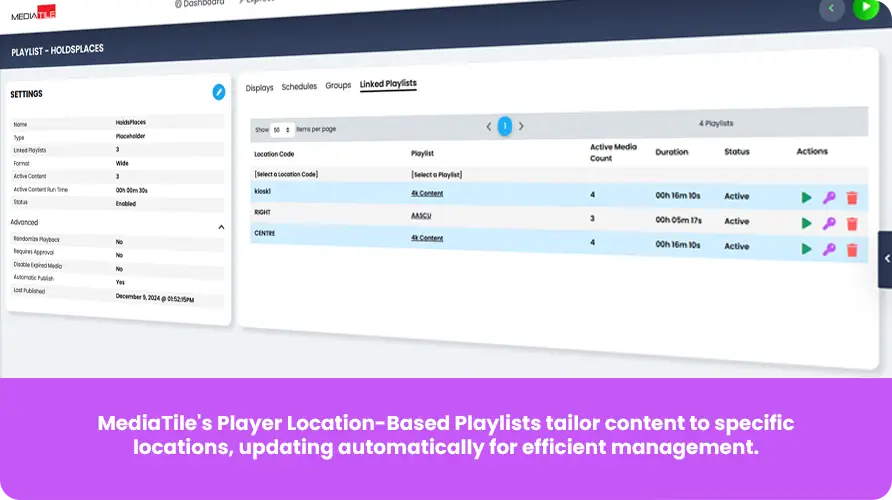This screenshot has width=892, height=500.
Task: Expand the side panel arrow at right edge
Action: [x=886, y=259]
